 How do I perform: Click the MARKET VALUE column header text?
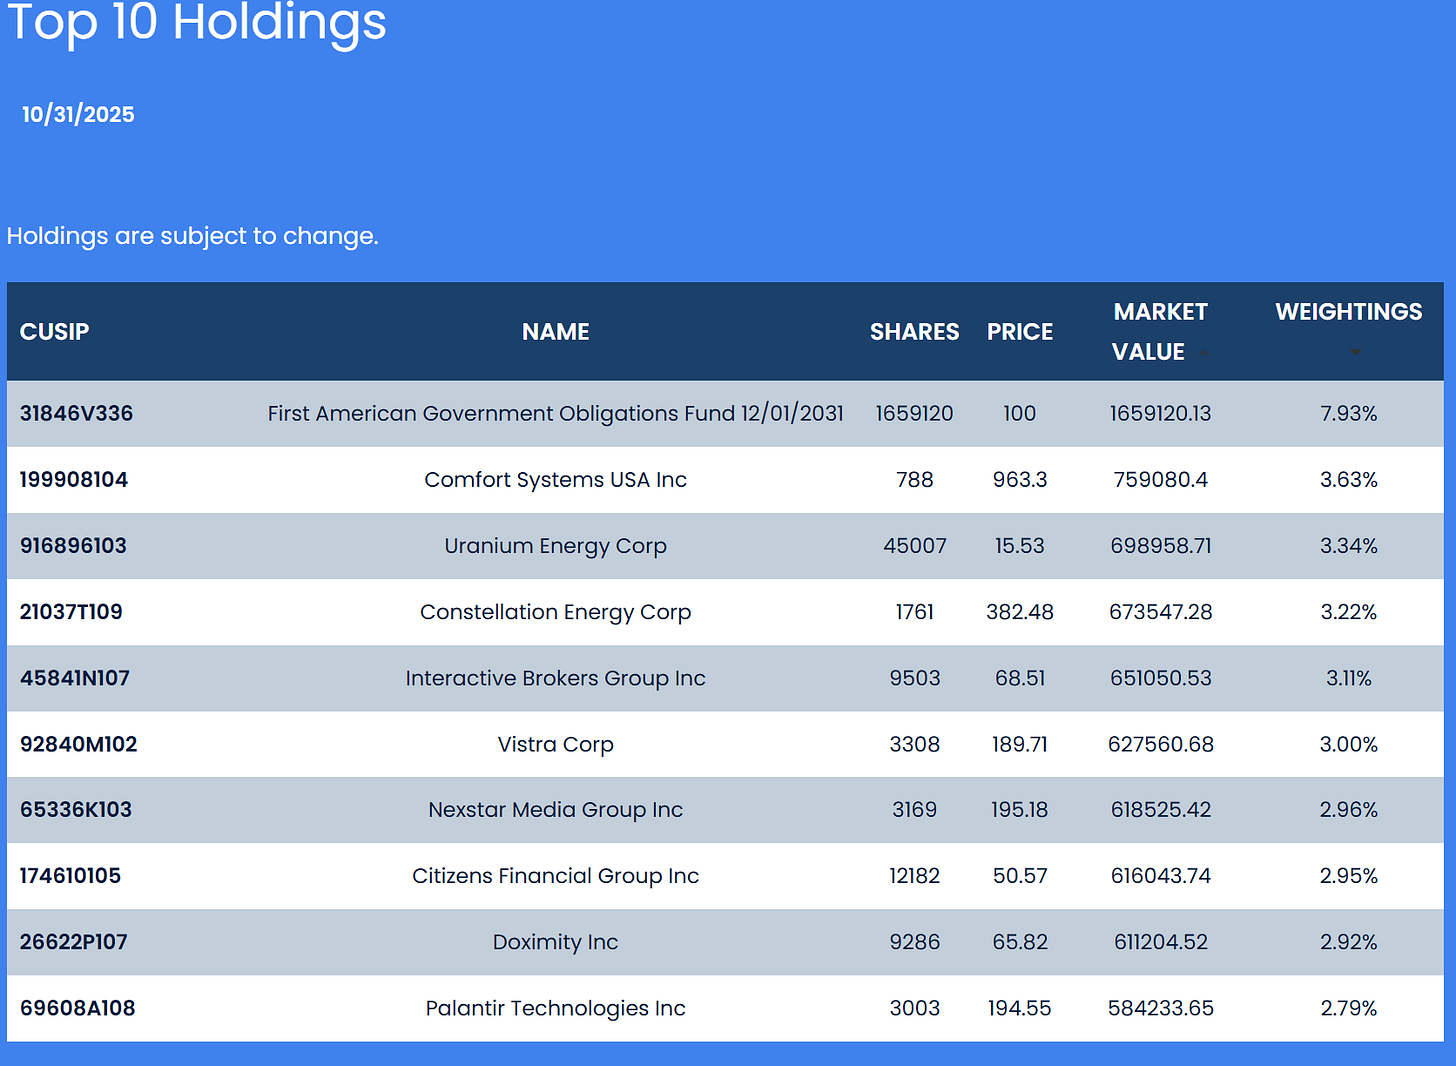[1160, 332]
